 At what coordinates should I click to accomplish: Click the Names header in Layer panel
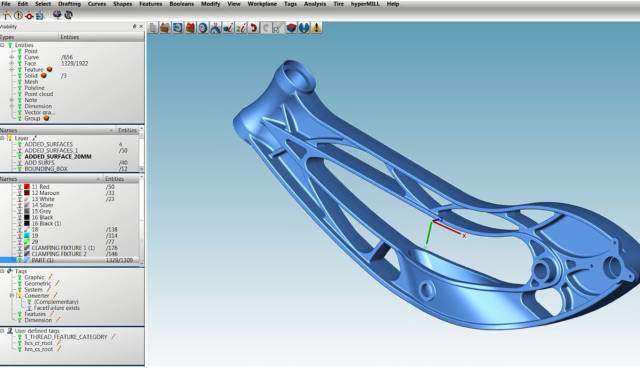coord(57,131)
